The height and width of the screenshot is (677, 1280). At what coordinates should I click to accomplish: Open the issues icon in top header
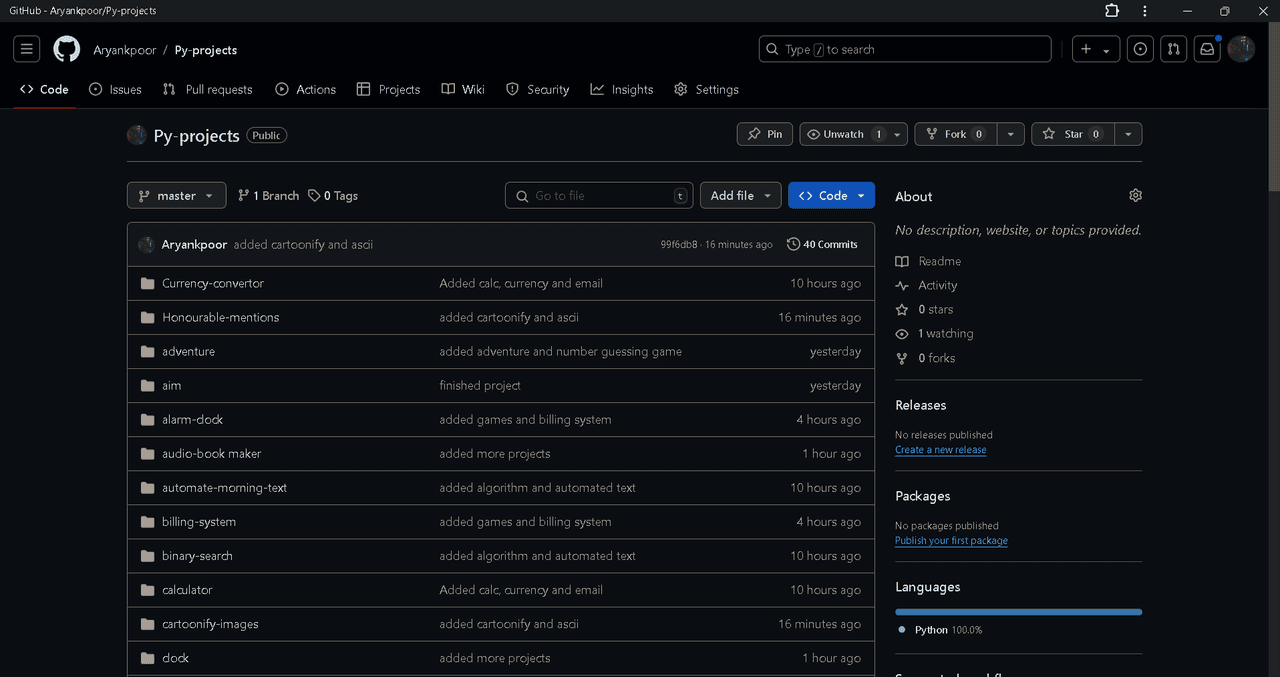point(1140,49)
